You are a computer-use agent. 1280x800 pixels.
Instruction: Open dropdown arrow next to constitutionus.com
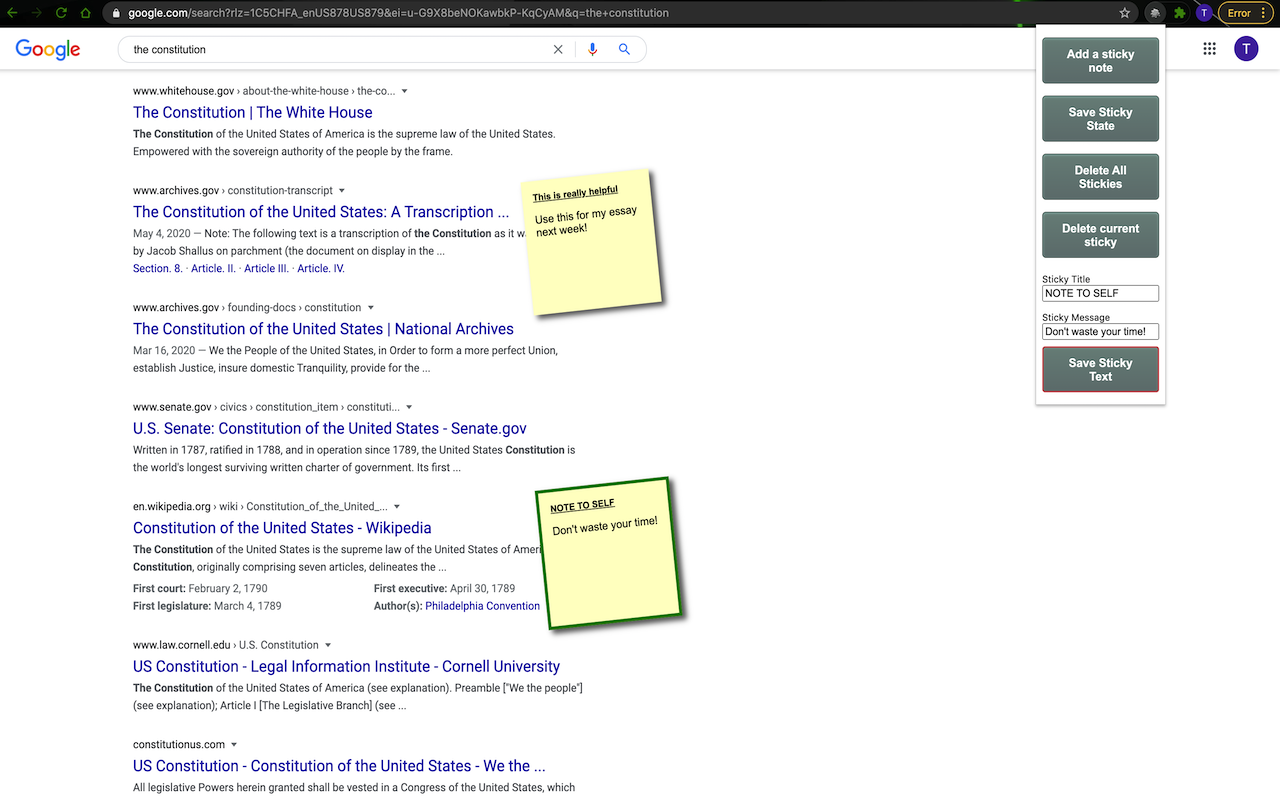[x=234, y=745]
